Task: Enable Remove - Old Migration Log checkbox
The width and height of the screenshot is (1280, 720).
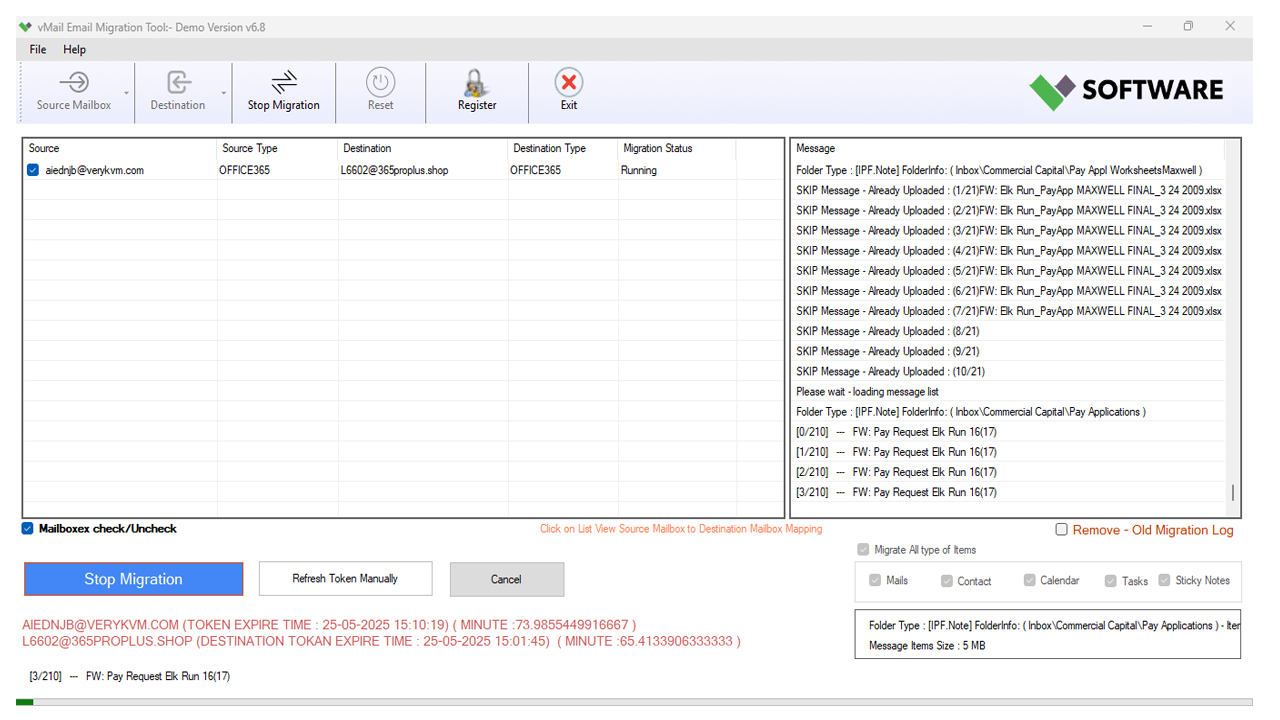Action: pos(1062,529)
